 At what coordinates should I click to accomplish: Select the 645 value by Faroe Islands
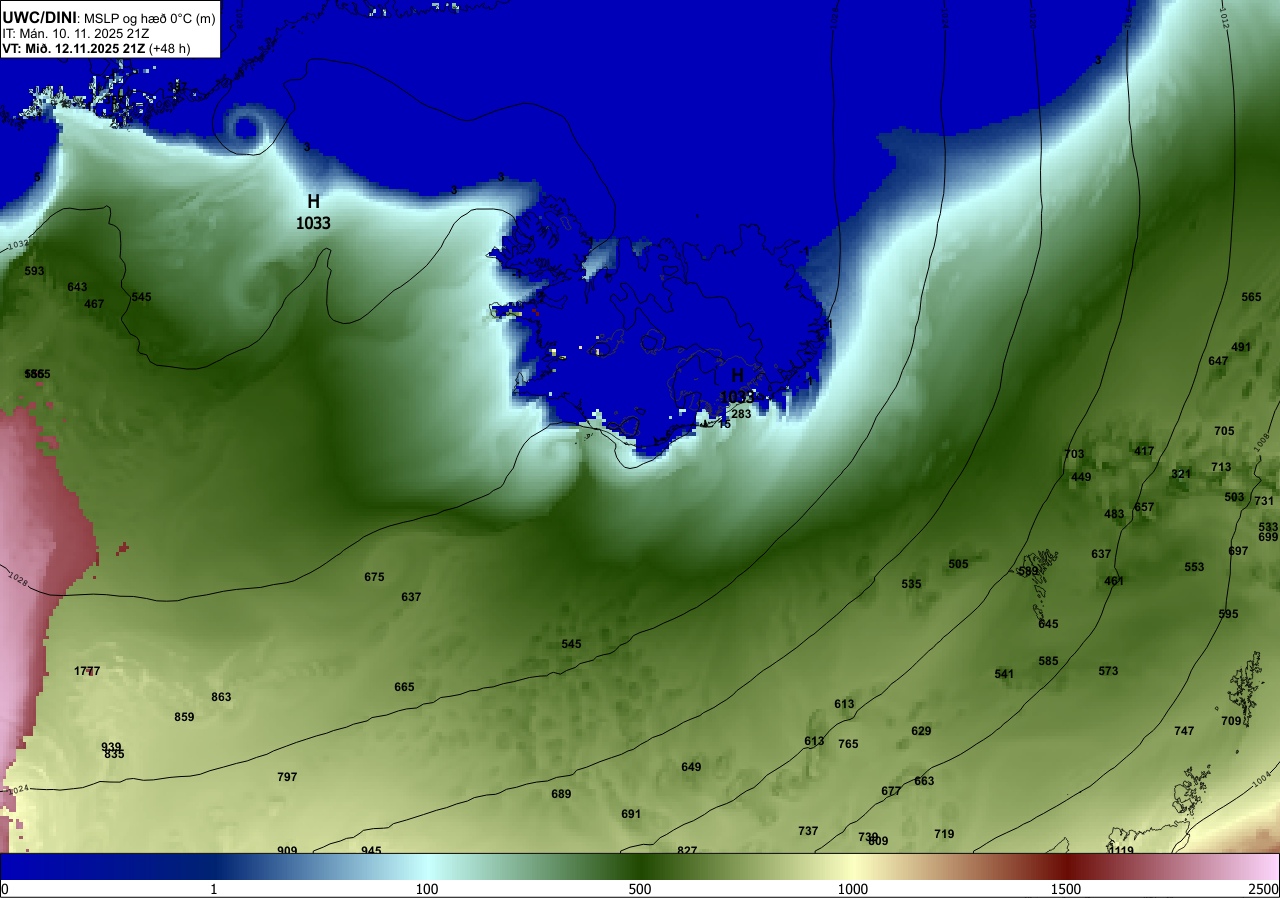pyautogui.click(x=1048, y=624)
